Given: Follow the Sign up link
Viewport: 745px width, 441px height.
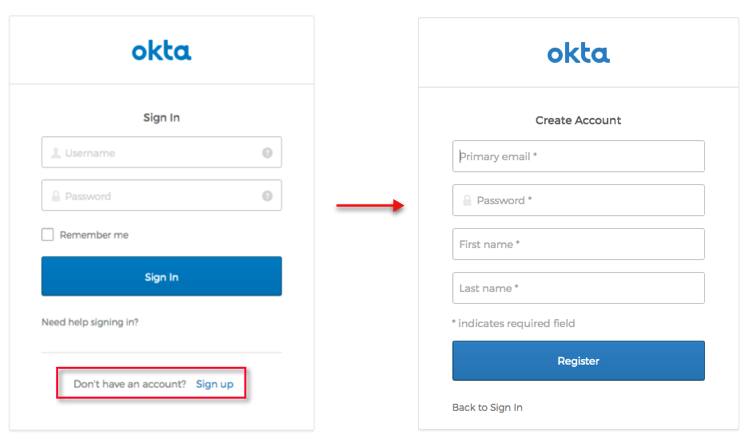Looking at the screenshot, I should [214, 384].
